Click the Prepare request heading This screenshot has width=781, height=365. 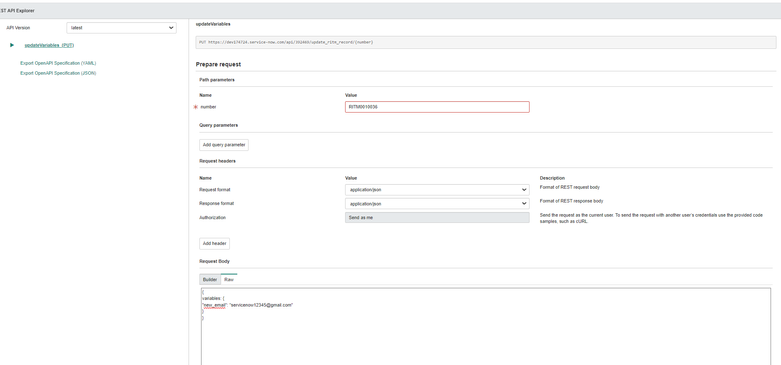218,64
